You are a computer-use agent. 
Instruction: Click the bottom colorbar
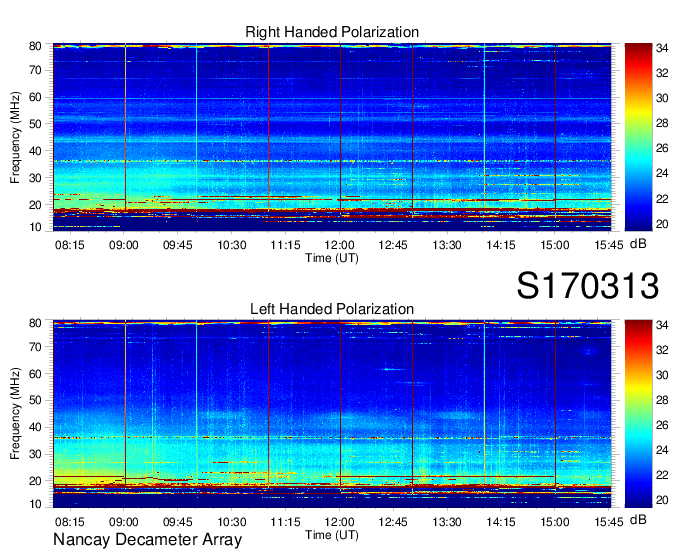point(638,414)
